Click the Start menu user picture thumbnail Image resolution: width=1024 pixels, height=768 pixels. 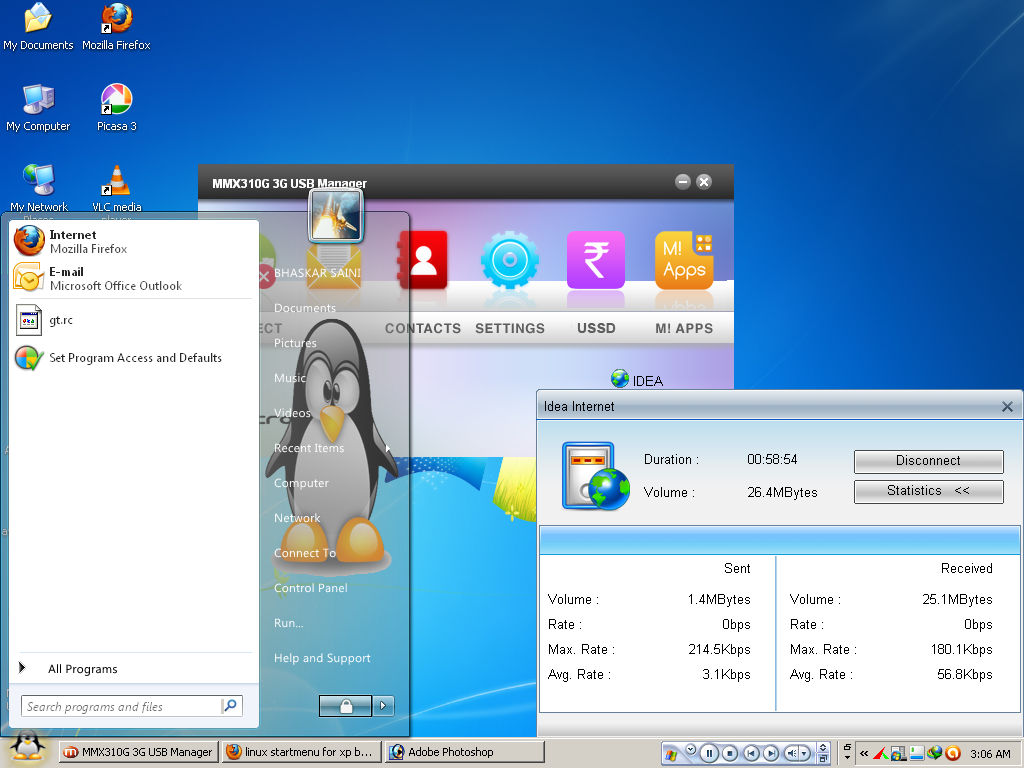[336, 216]
